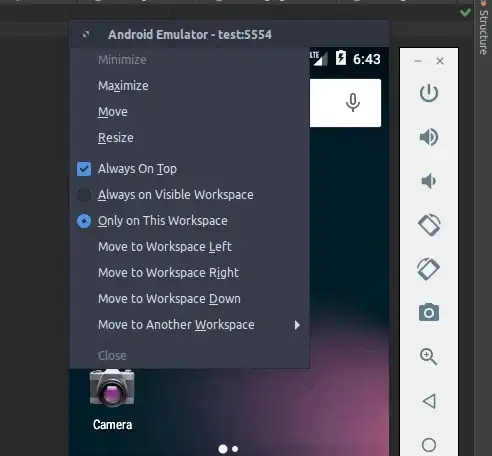Take a screenshot with the camera icon
This screenshot has width=492, height=456.
point(429,312)
